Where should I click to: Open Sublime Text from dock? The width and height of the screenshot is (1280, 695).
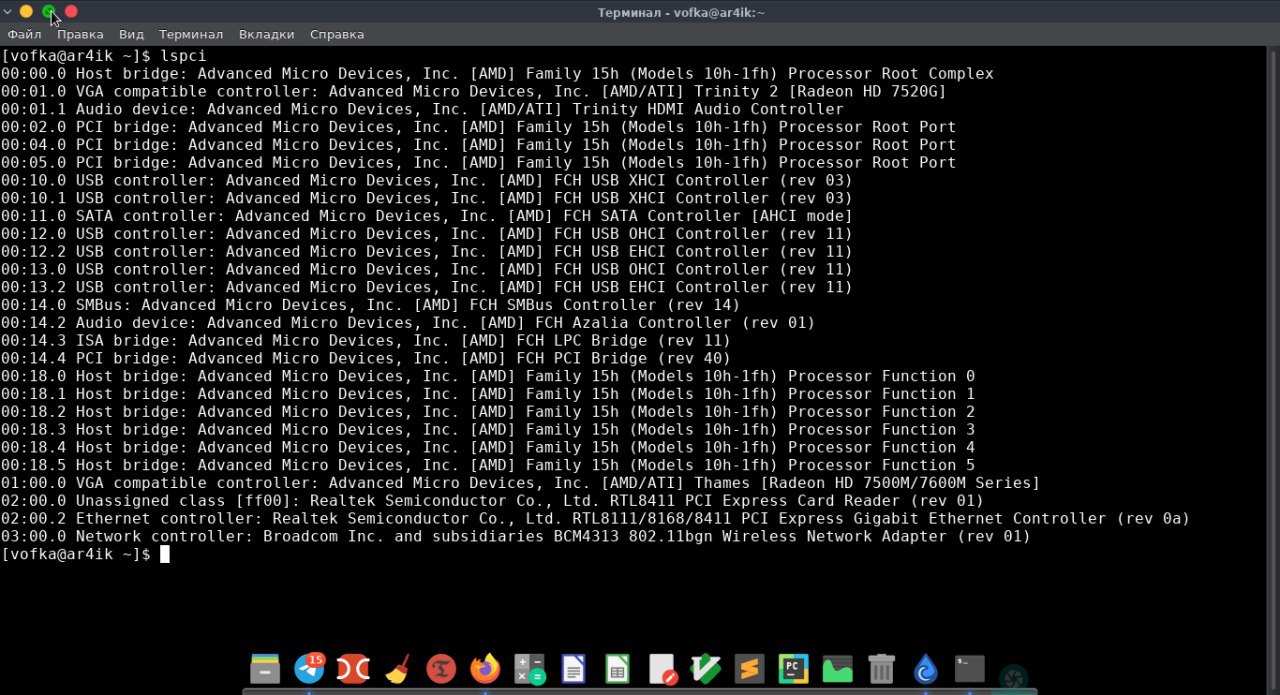750,668
